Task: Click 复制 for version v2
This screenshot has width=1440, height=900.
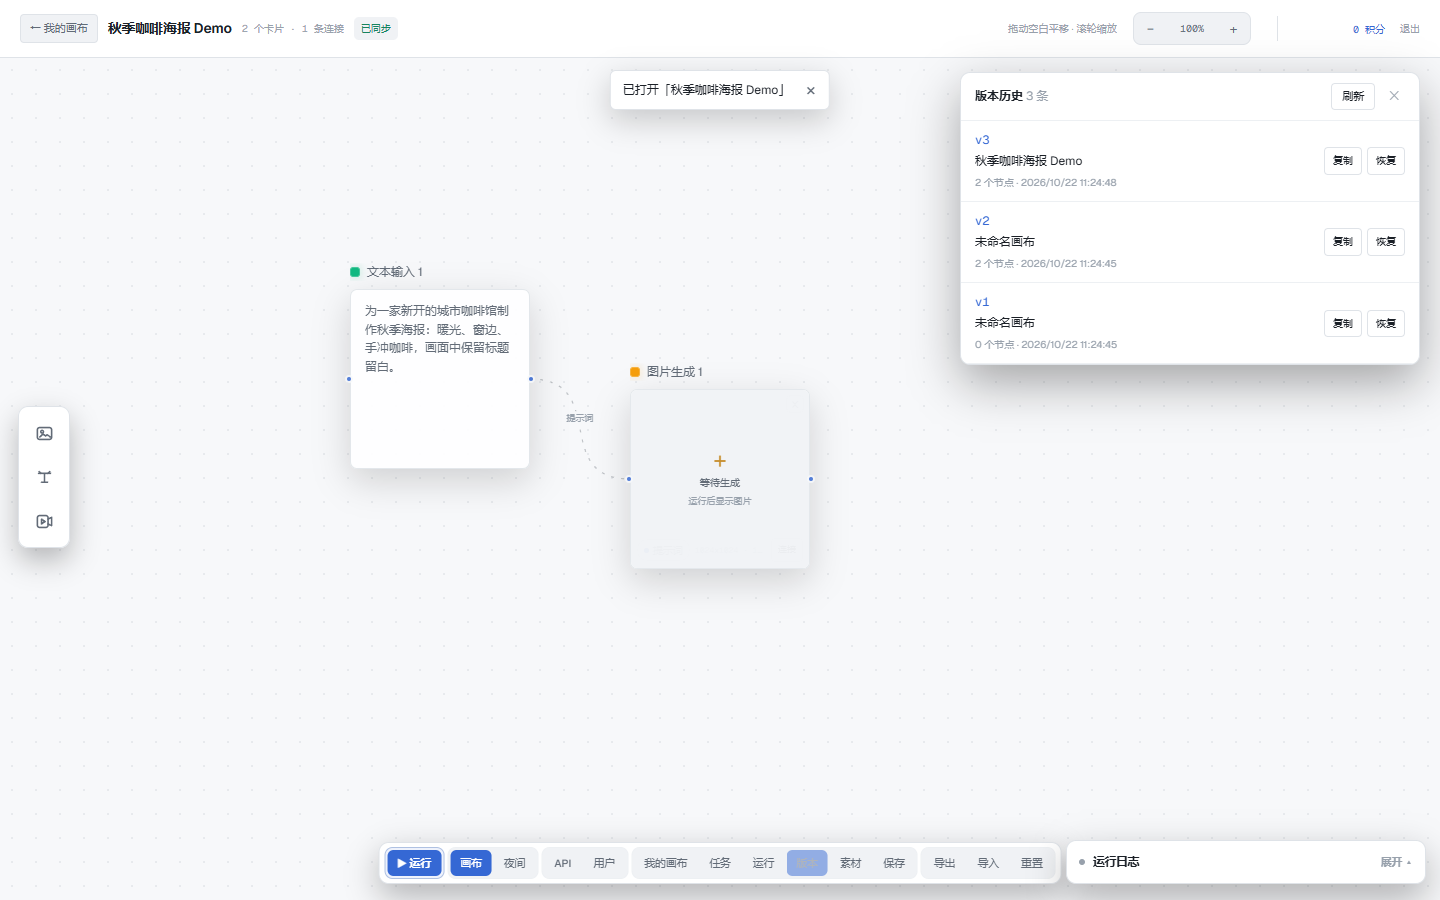Action: coord(1343,242)
